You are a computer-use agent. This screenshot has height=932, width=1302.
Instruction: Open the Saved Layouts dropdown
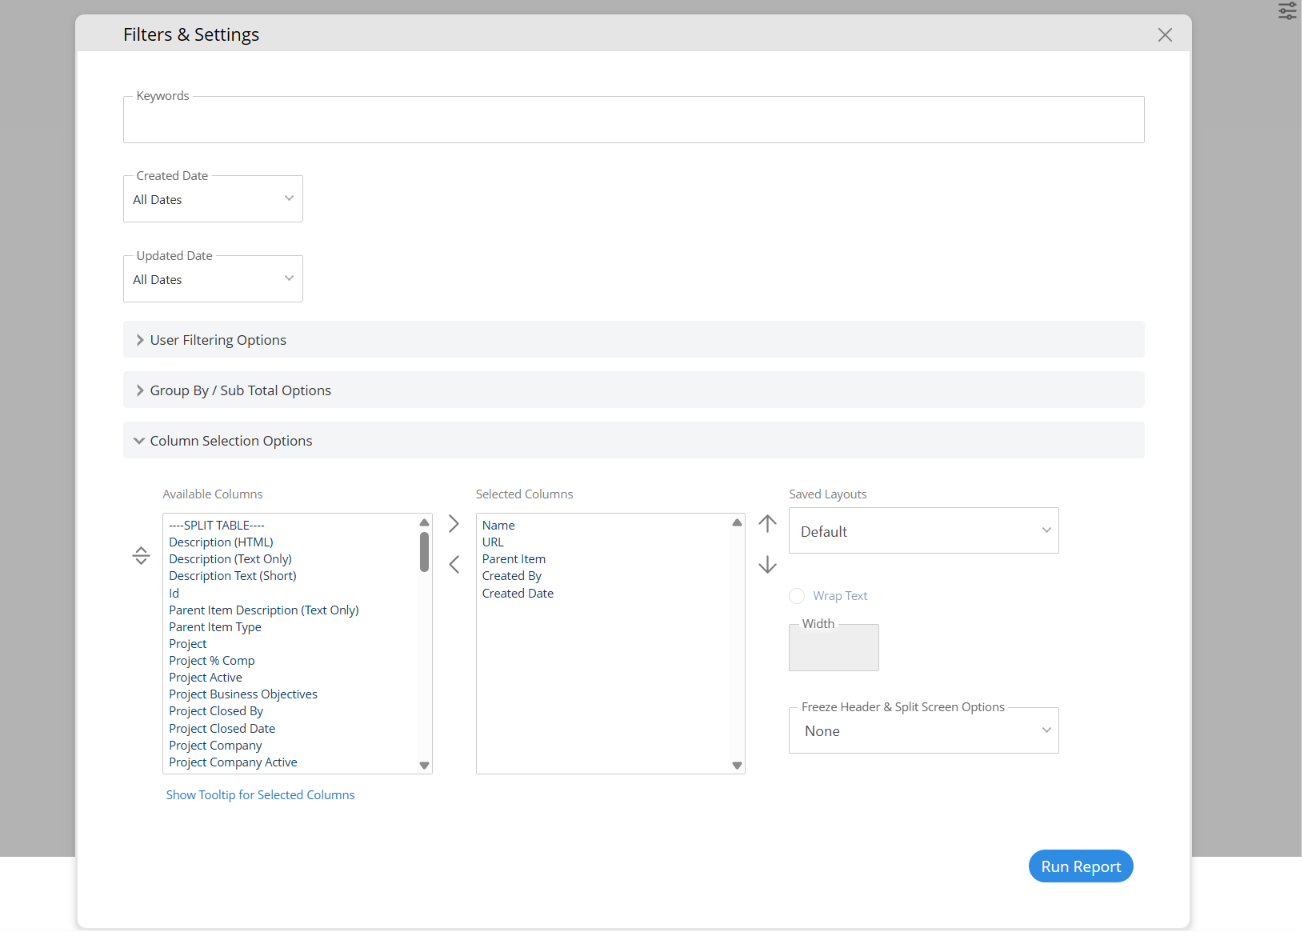tap(924, 531)
